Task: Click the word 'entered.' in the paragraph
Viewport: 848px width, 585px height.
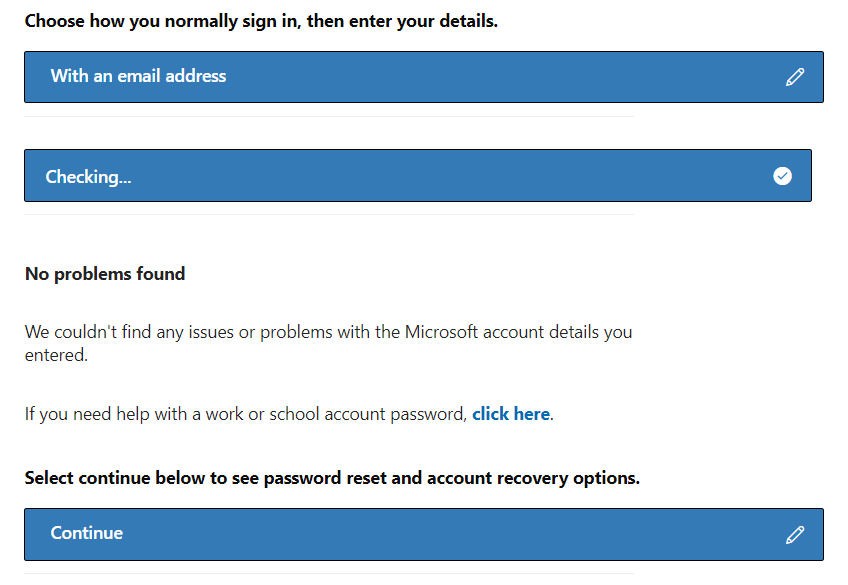Action: click(56, 355)
